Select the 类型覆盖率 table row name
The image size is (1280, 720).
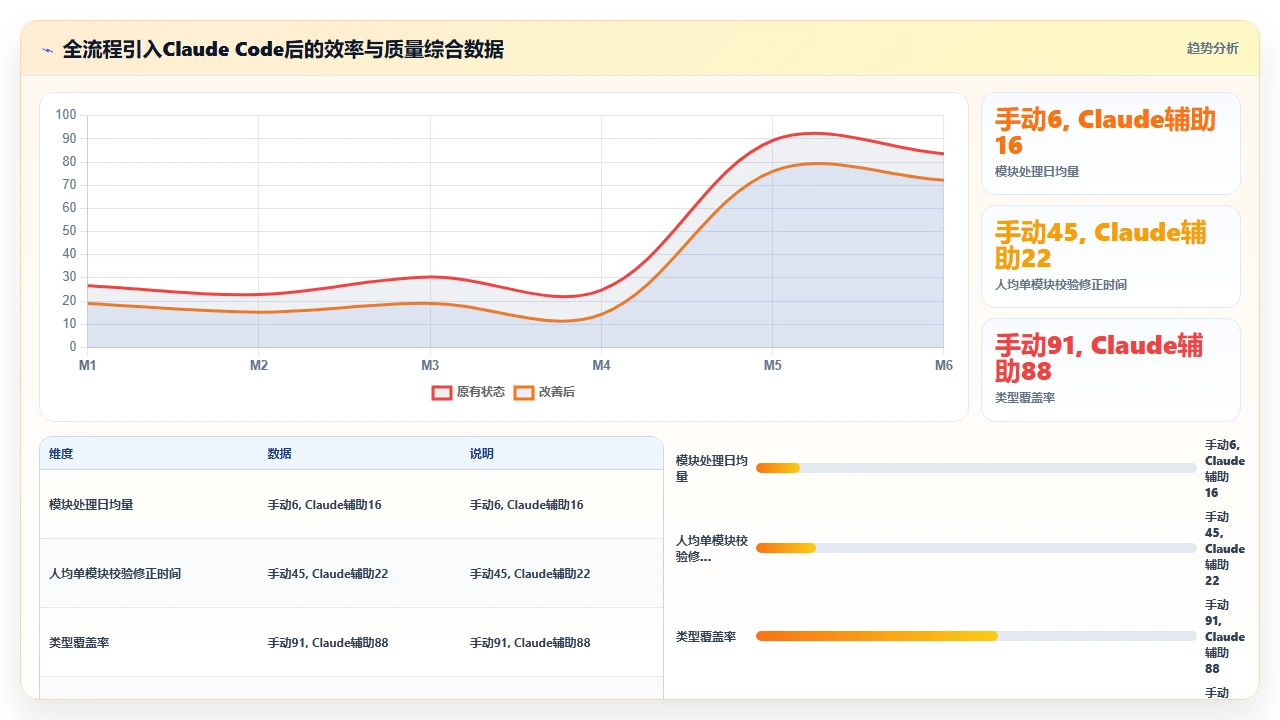(79, 643)
